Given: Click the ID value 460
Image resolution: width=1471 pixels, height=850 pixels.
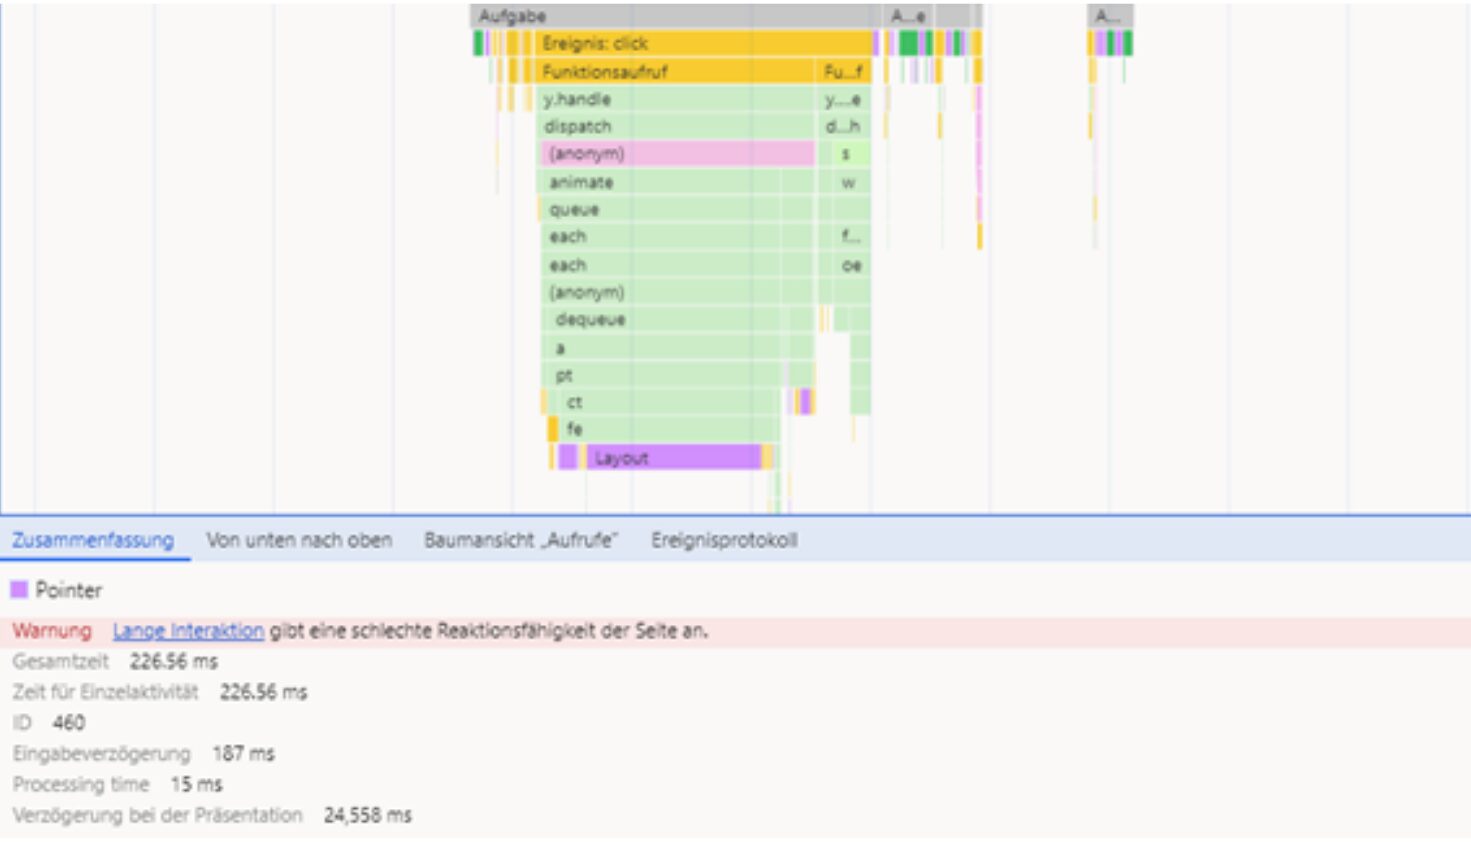Looking at the screenshot, I should [68, 723].
